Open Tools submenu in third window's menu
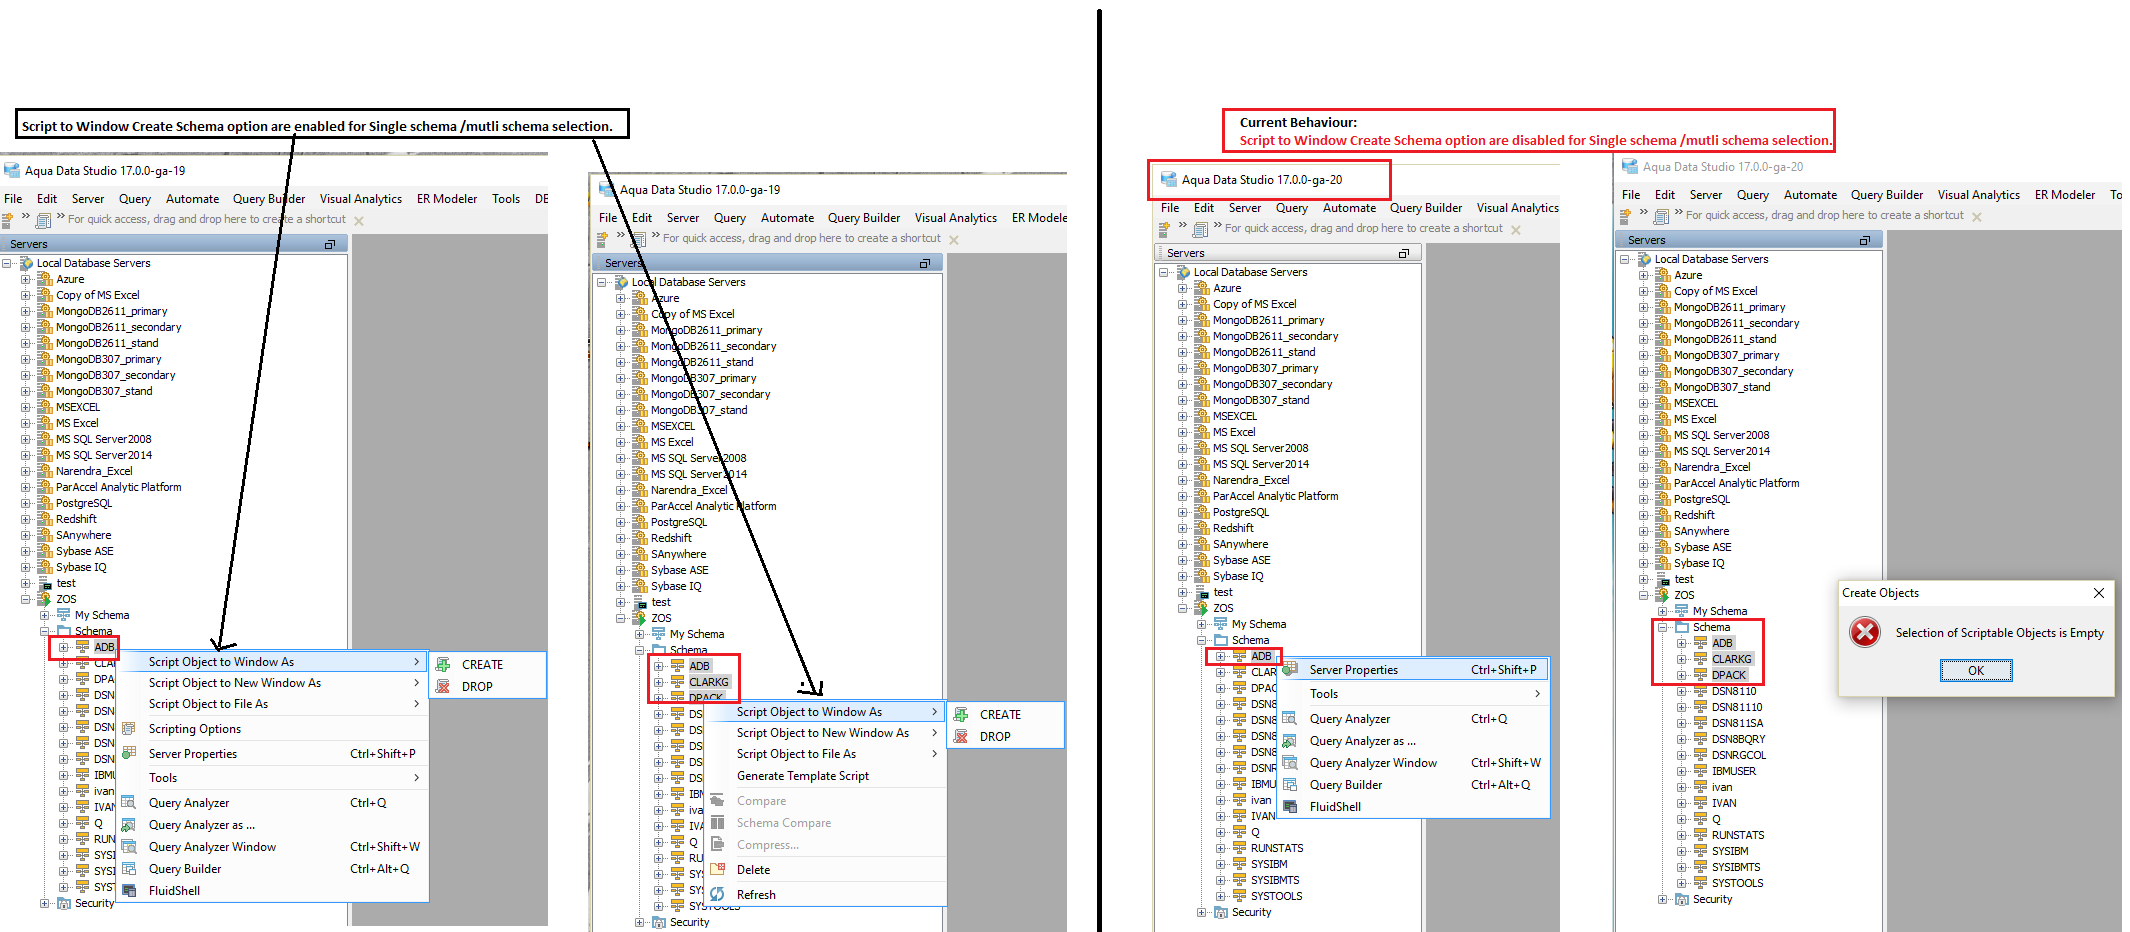This screenshot has height=932, width=2130. point(1414,694)
